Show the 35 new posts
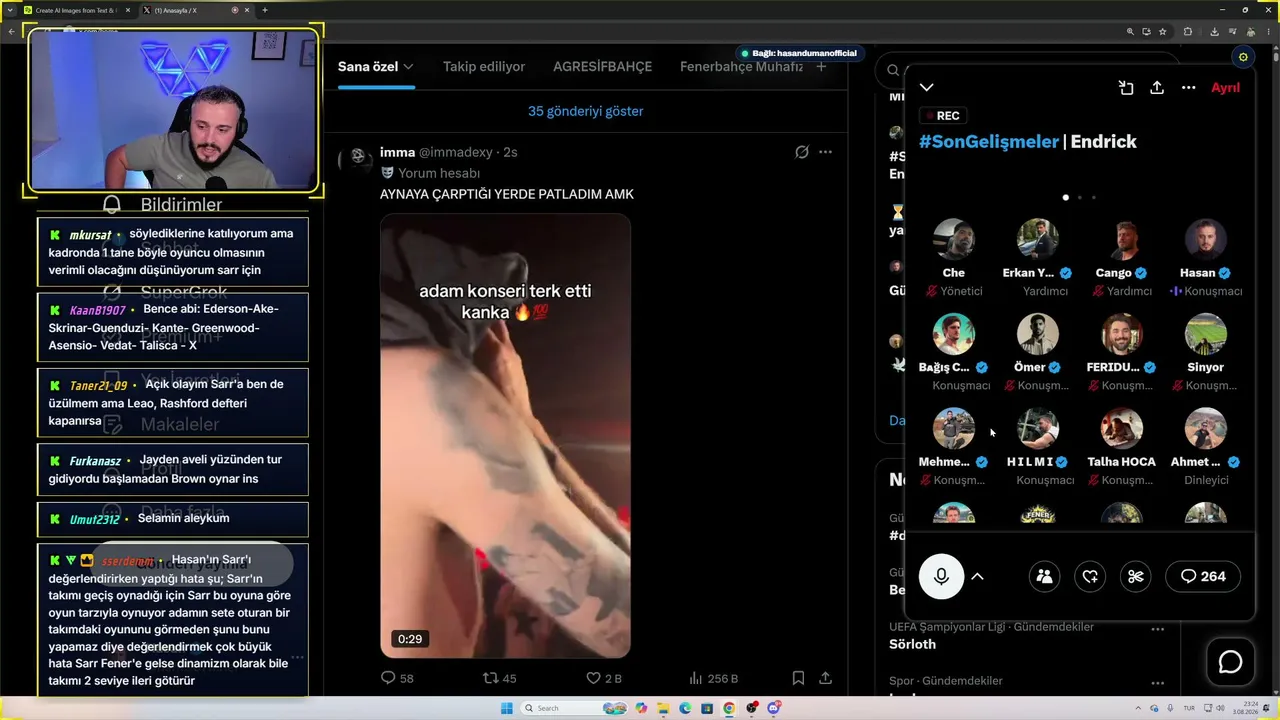Viewport: 1280px width, 720px height. (x=586, y=111)
